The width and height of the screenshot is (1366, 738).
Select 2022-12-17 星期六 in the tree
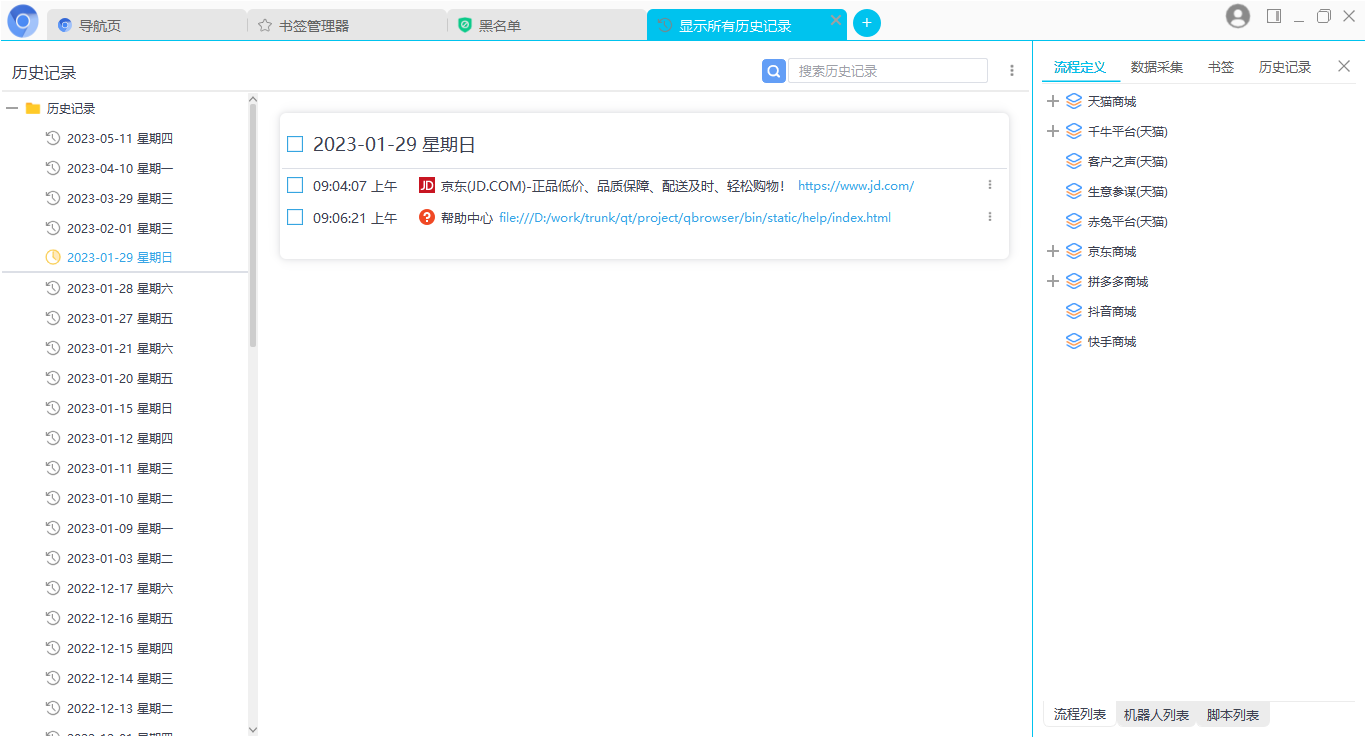click(x=120, y=588)
